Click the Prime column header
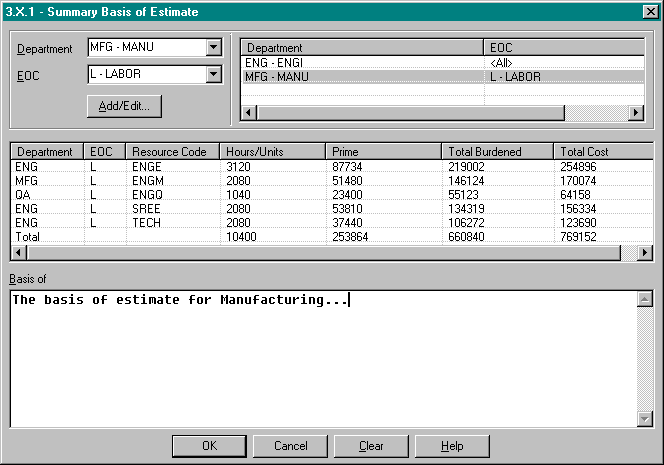664x465 pixels. click(x=384, y=152)
